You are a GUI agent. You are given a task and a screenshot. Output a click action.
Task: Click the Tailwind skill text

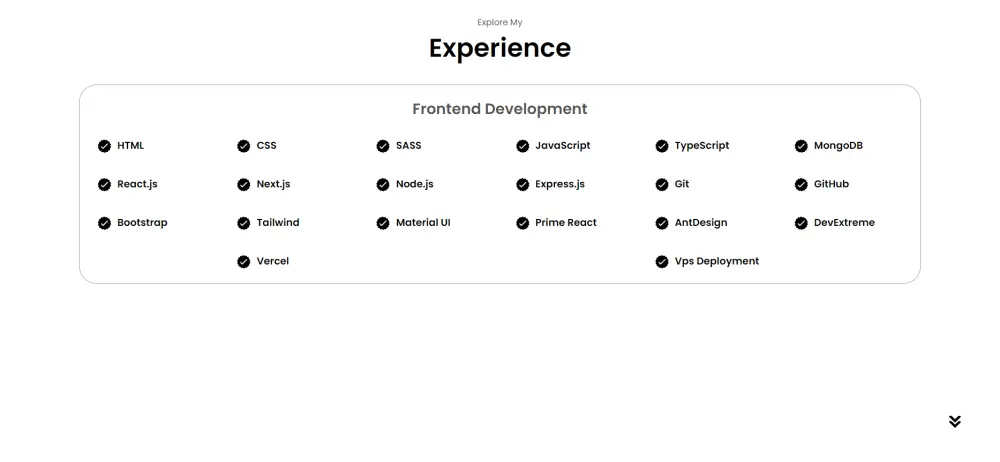pyautogui.click(x=278, y=223)
